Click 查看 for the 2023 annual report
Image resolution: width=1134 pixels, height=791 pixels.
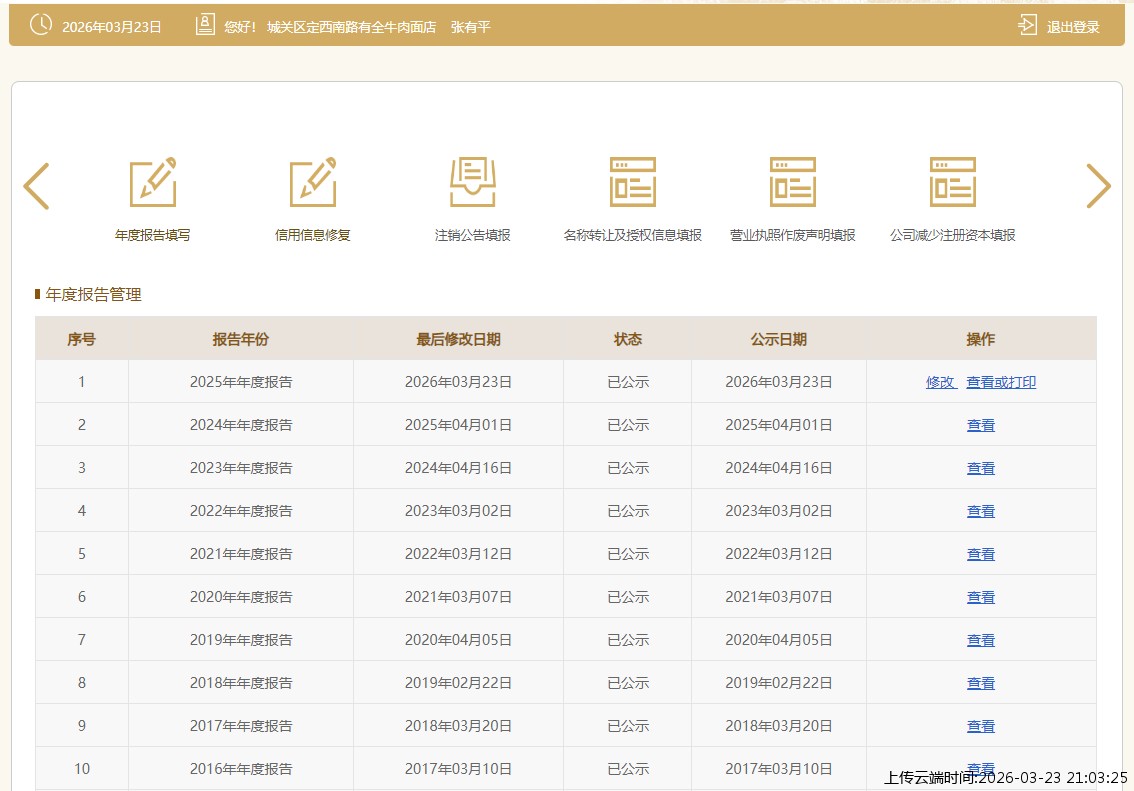980,468
